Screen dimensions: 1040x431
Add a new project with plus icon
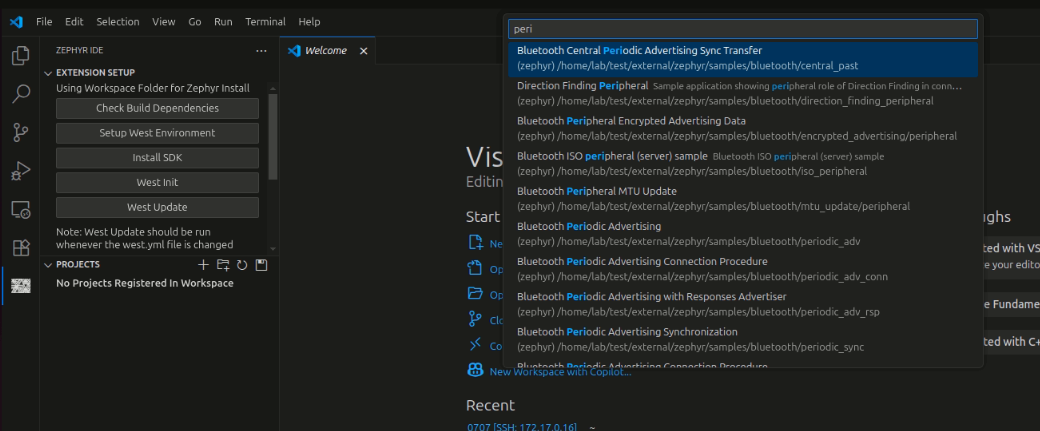(x=203, y=265)
